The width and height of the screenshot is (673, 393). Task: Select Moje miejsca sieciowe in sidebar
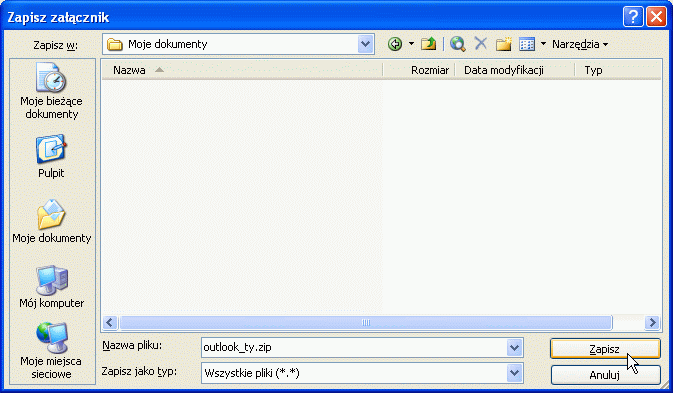point(52,351)
